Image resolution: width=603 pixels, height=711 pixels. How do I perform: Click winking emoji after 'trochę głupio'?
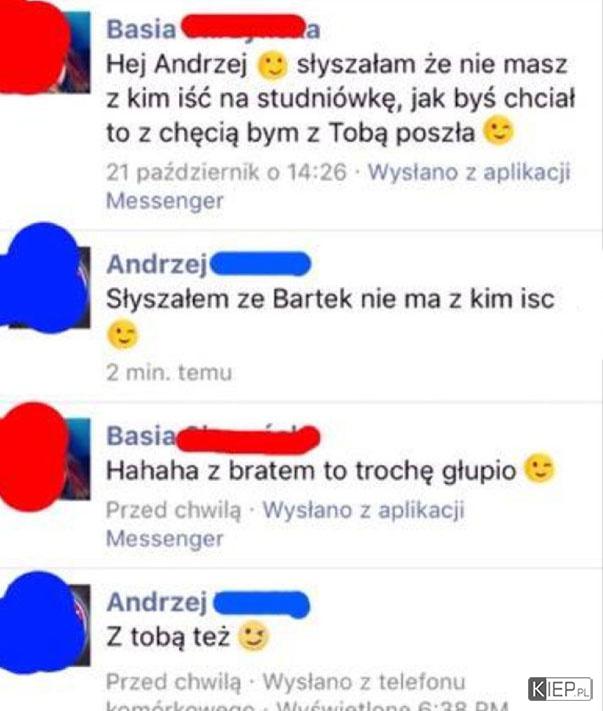539,468
